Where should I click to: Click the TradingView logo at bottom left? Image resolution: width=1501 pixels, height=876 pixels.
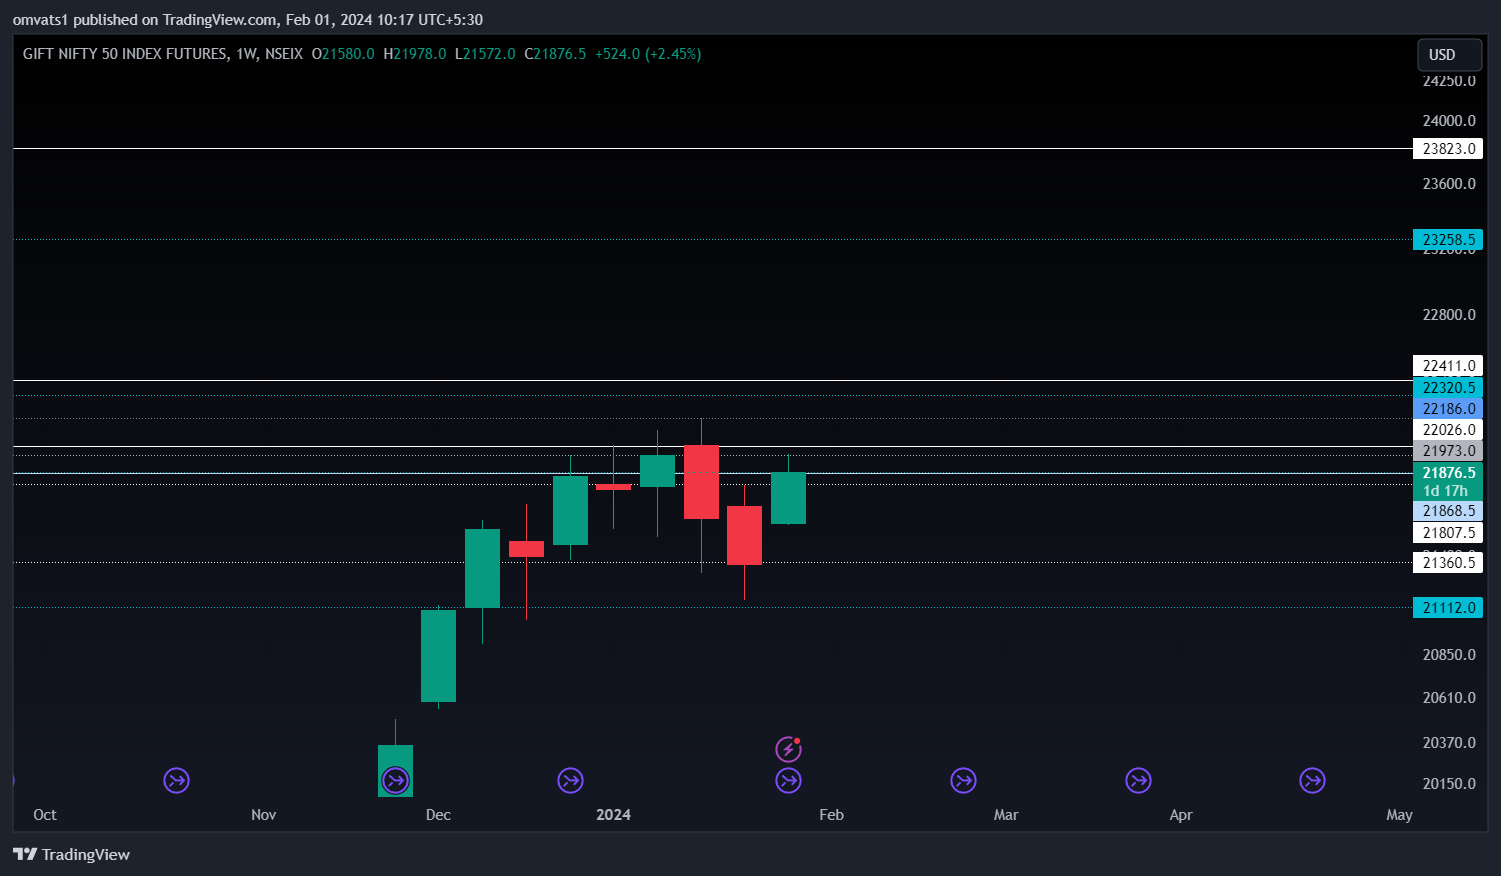71,854
